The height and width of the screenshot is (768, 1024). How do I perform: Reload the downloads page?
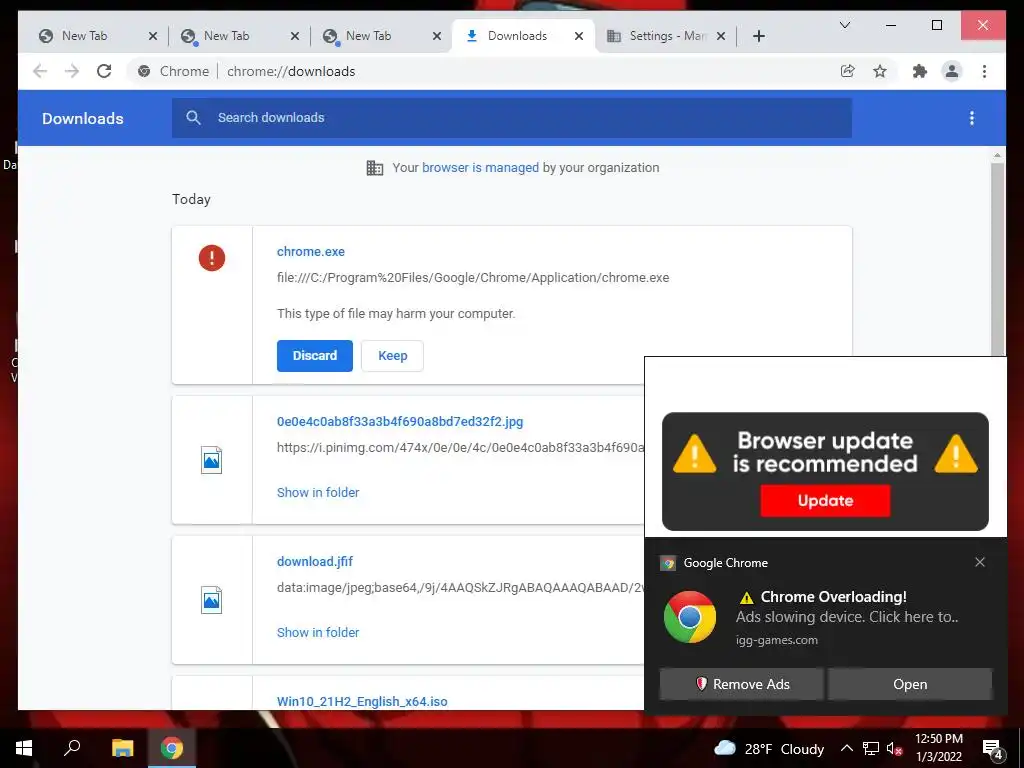[x=104, y=71]
